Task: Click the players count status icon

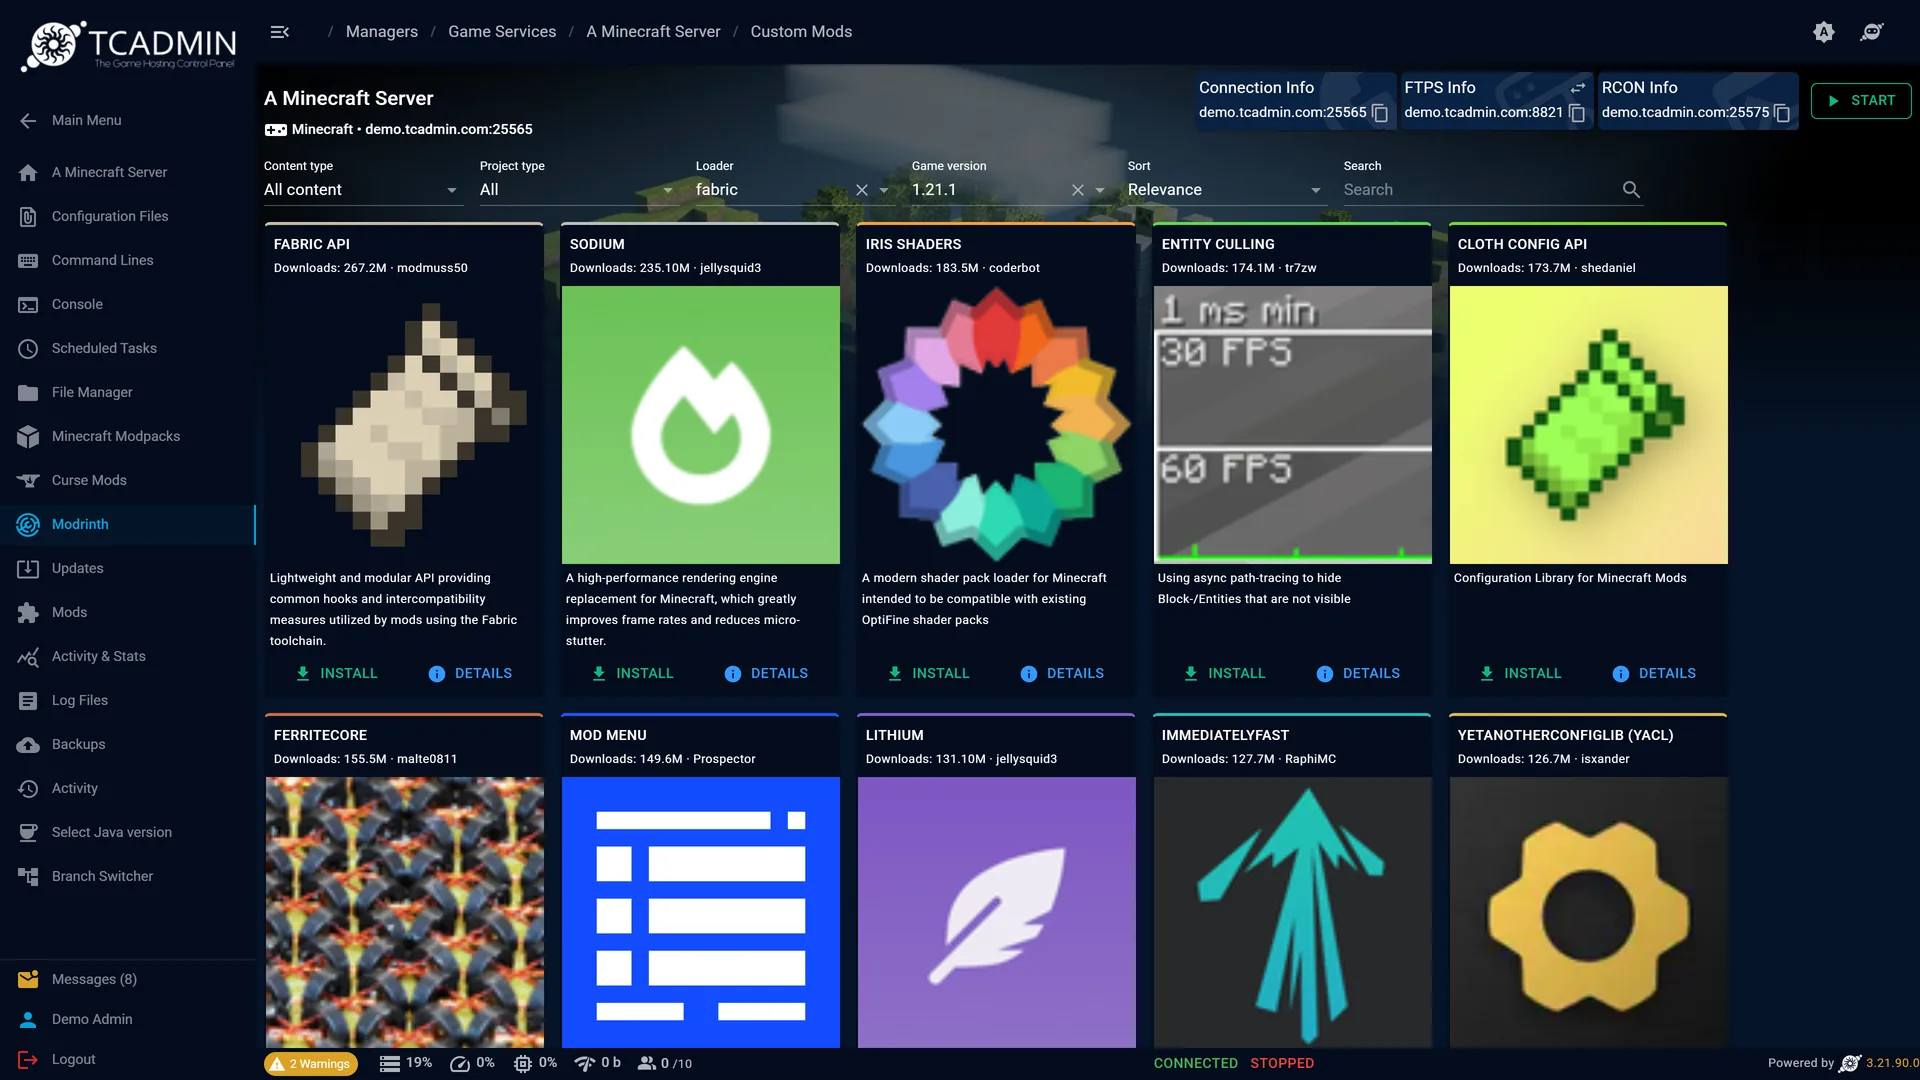Action: [647, 1063]
